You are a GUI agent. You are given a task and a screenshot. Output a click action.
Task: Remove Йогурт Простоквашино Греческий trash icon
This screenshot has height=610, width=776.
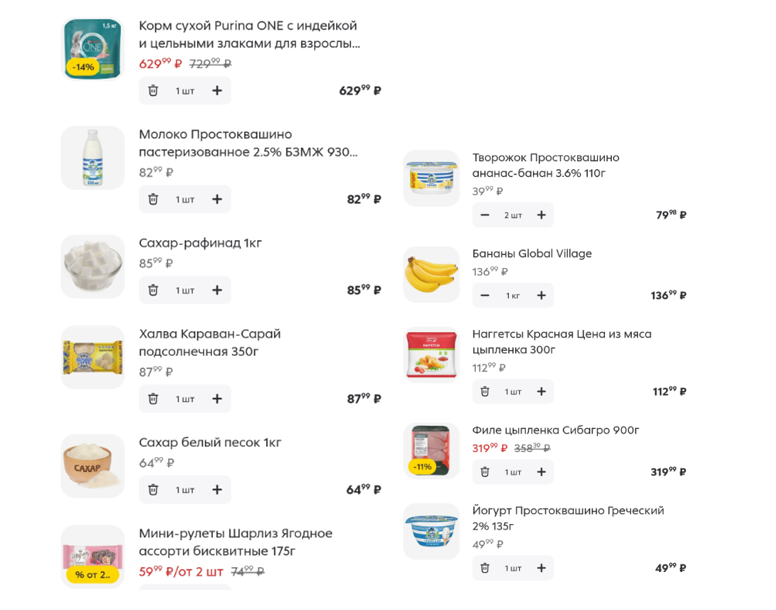coord(485,568)
